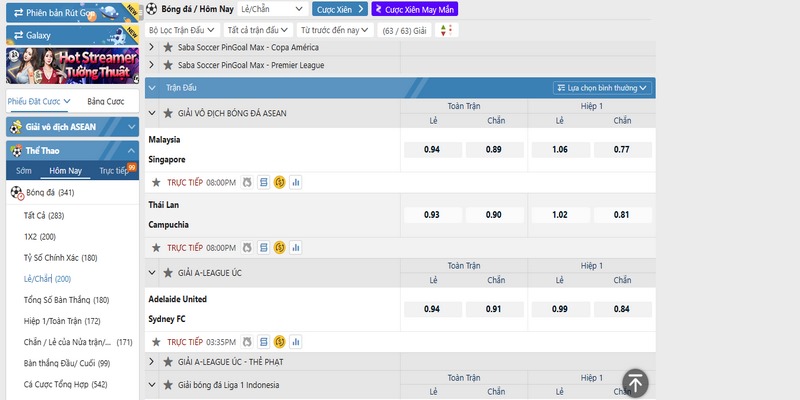Open the Lựa chọn bình thường dropdown
This screenshot has height=400, width=800.
[x=602, y=88]
